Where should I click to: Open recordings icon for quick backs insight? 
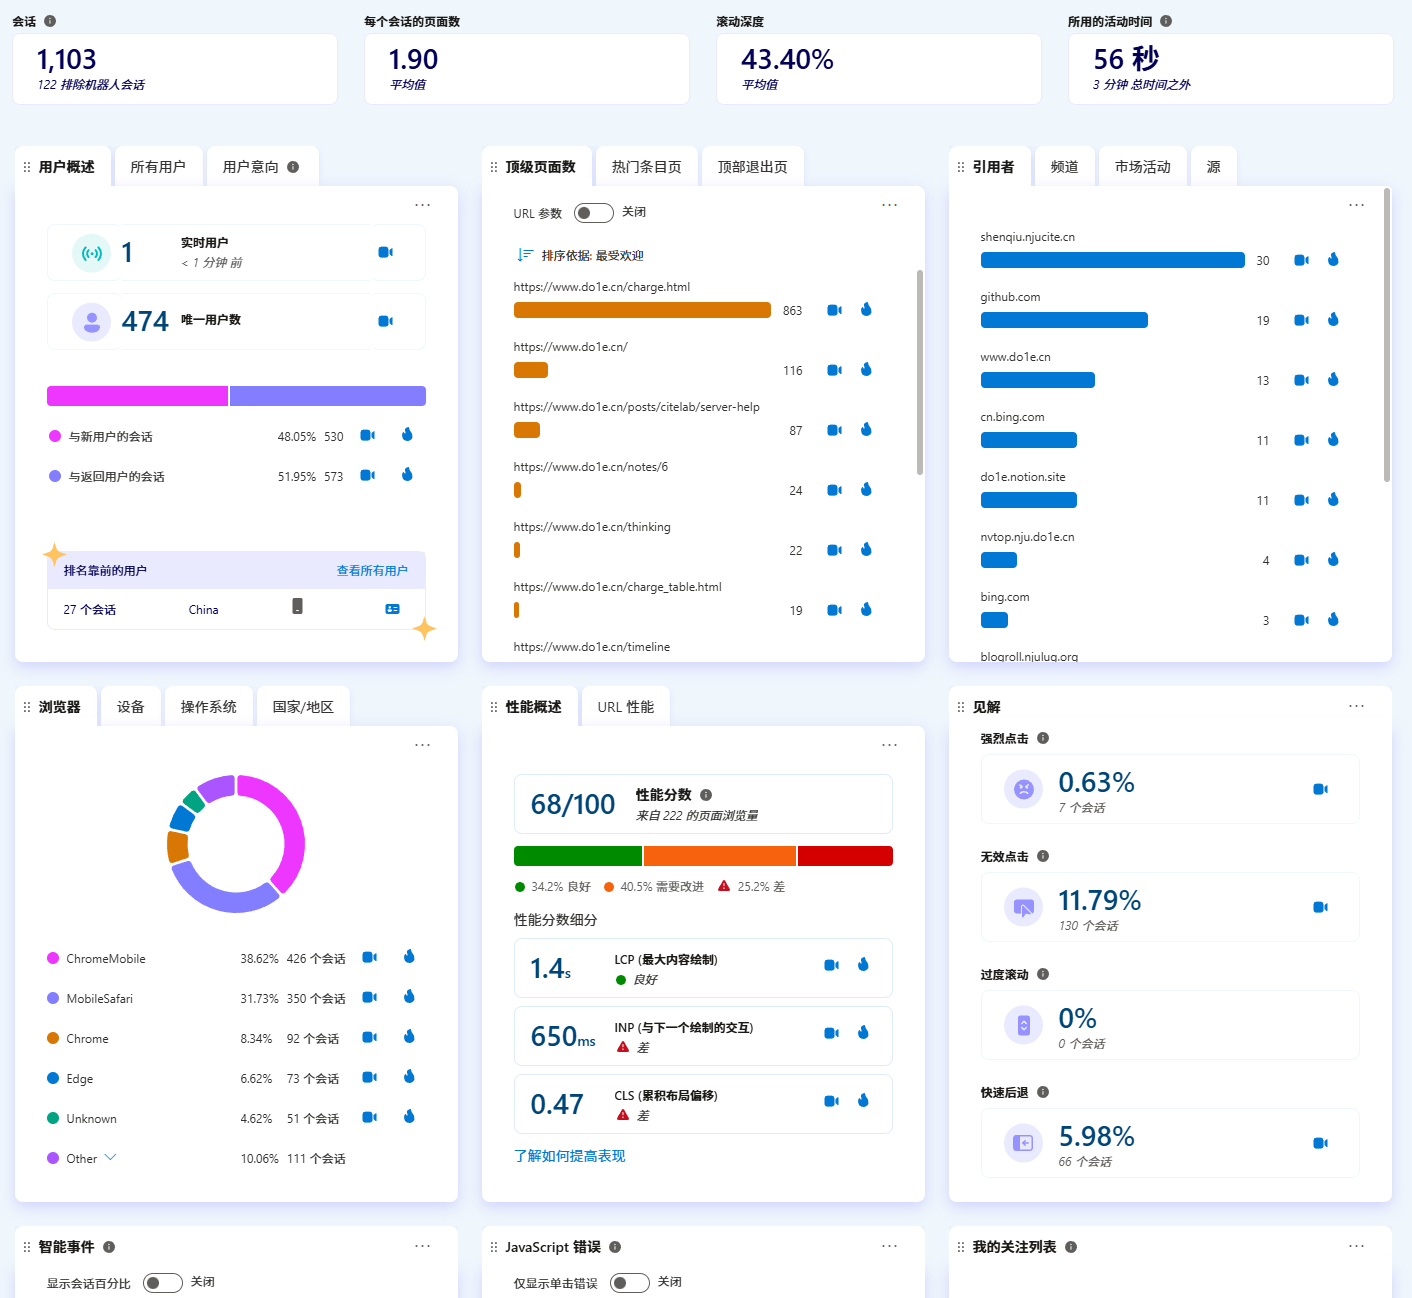[x=1320, y=1143]
